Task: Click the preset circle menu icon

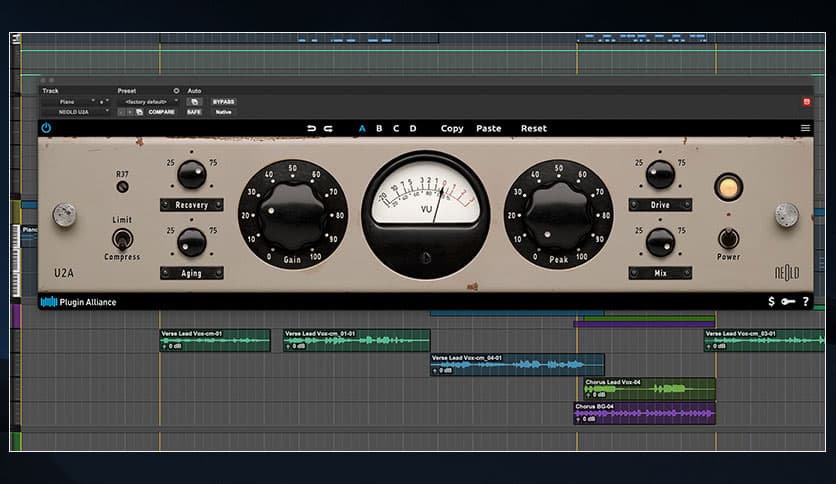Action: [176, 91]
